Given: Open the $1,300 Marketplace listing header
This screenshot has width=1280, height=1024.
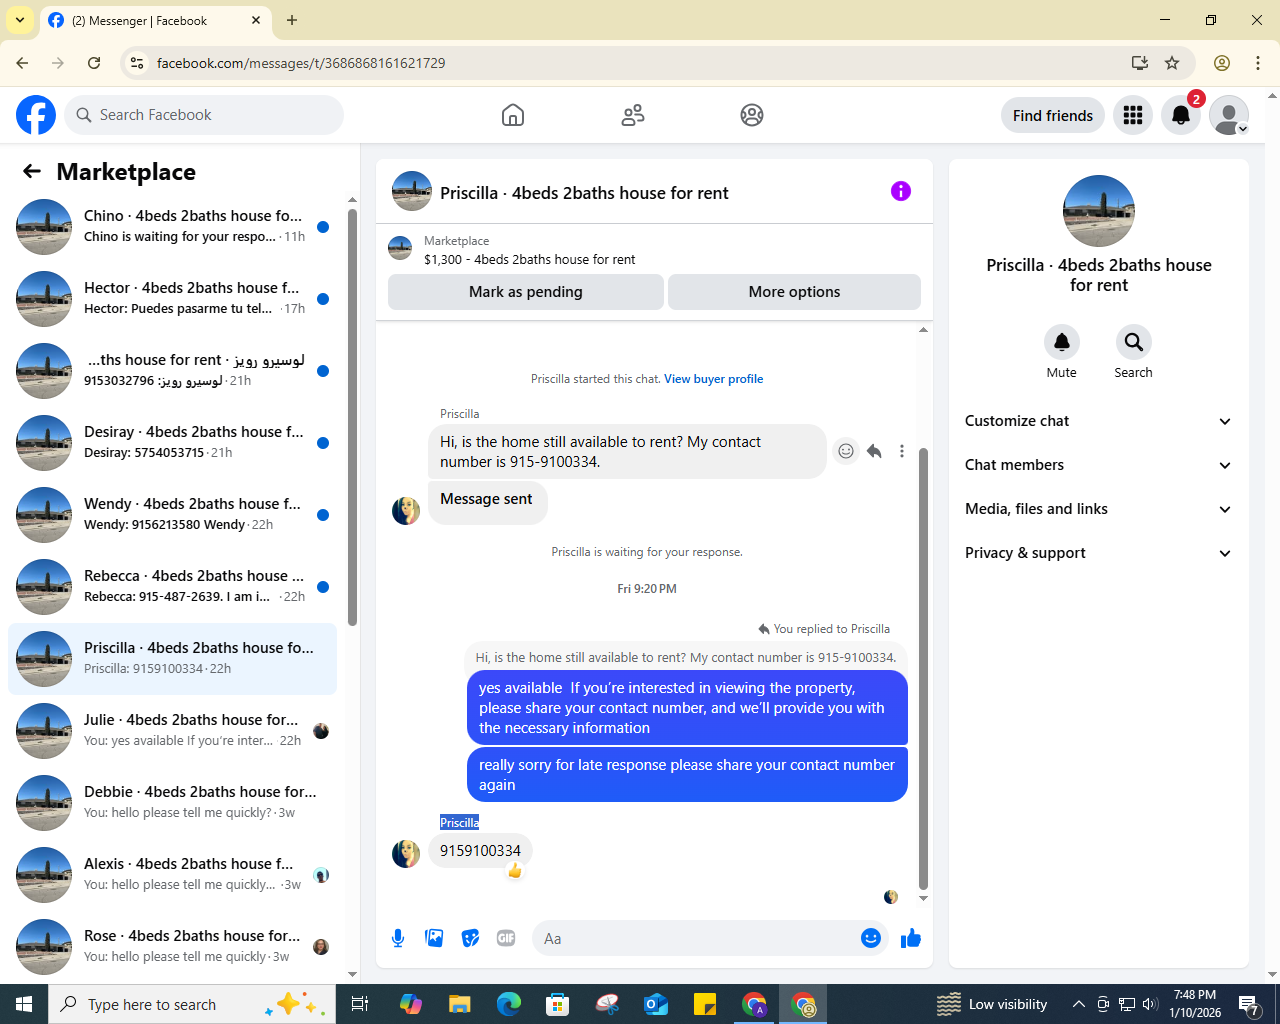Looking at the screenshot, I should pyautogui.click(x=654, y=250).
